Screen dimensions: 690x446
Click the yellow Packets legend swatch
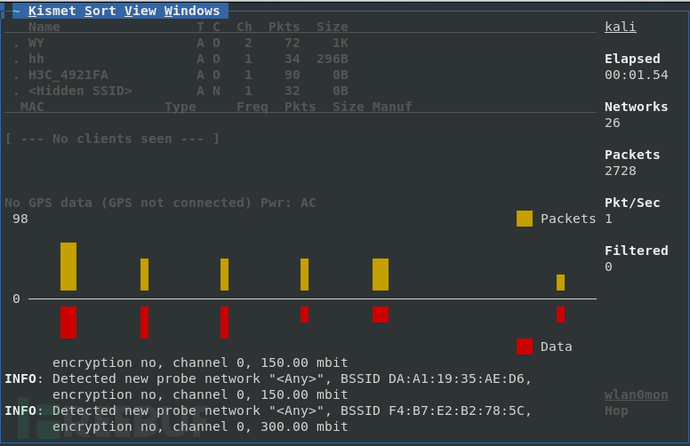click(x=525, y=219)
